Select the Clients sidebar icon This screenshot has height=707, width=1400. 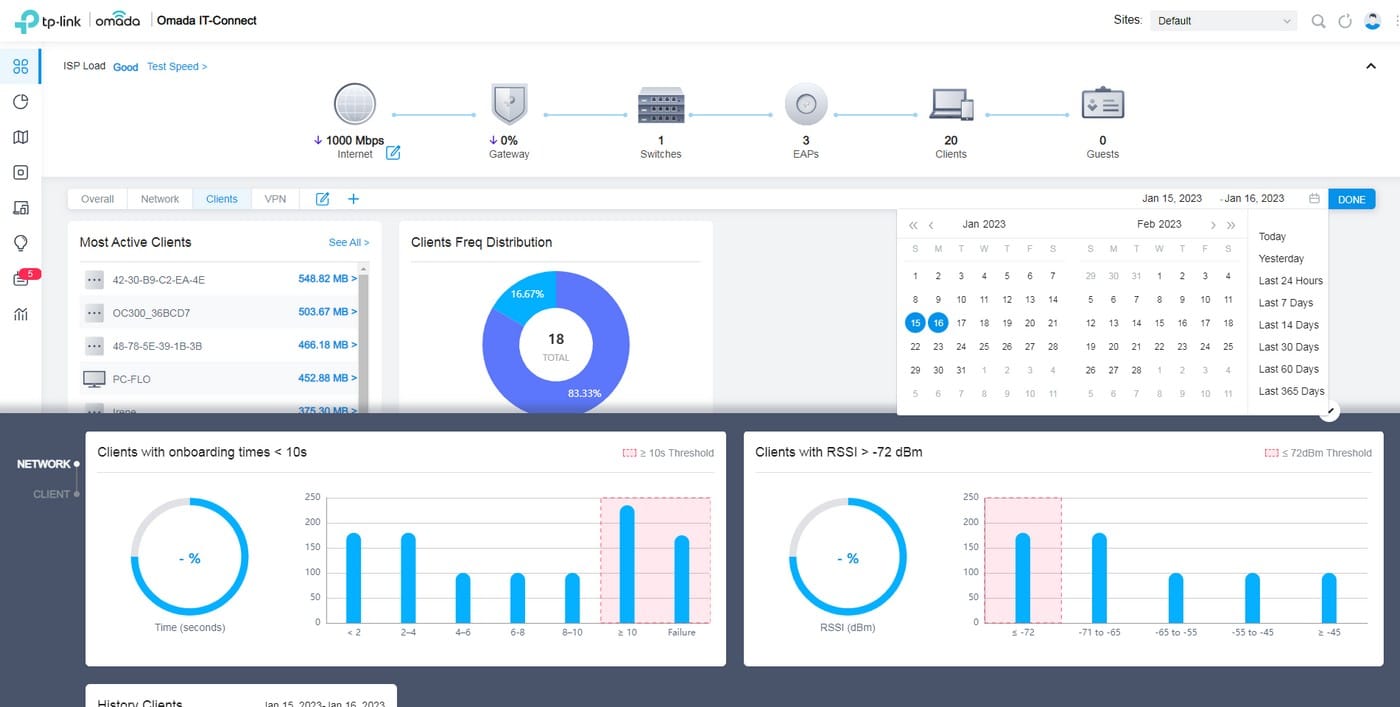(20, 207)
